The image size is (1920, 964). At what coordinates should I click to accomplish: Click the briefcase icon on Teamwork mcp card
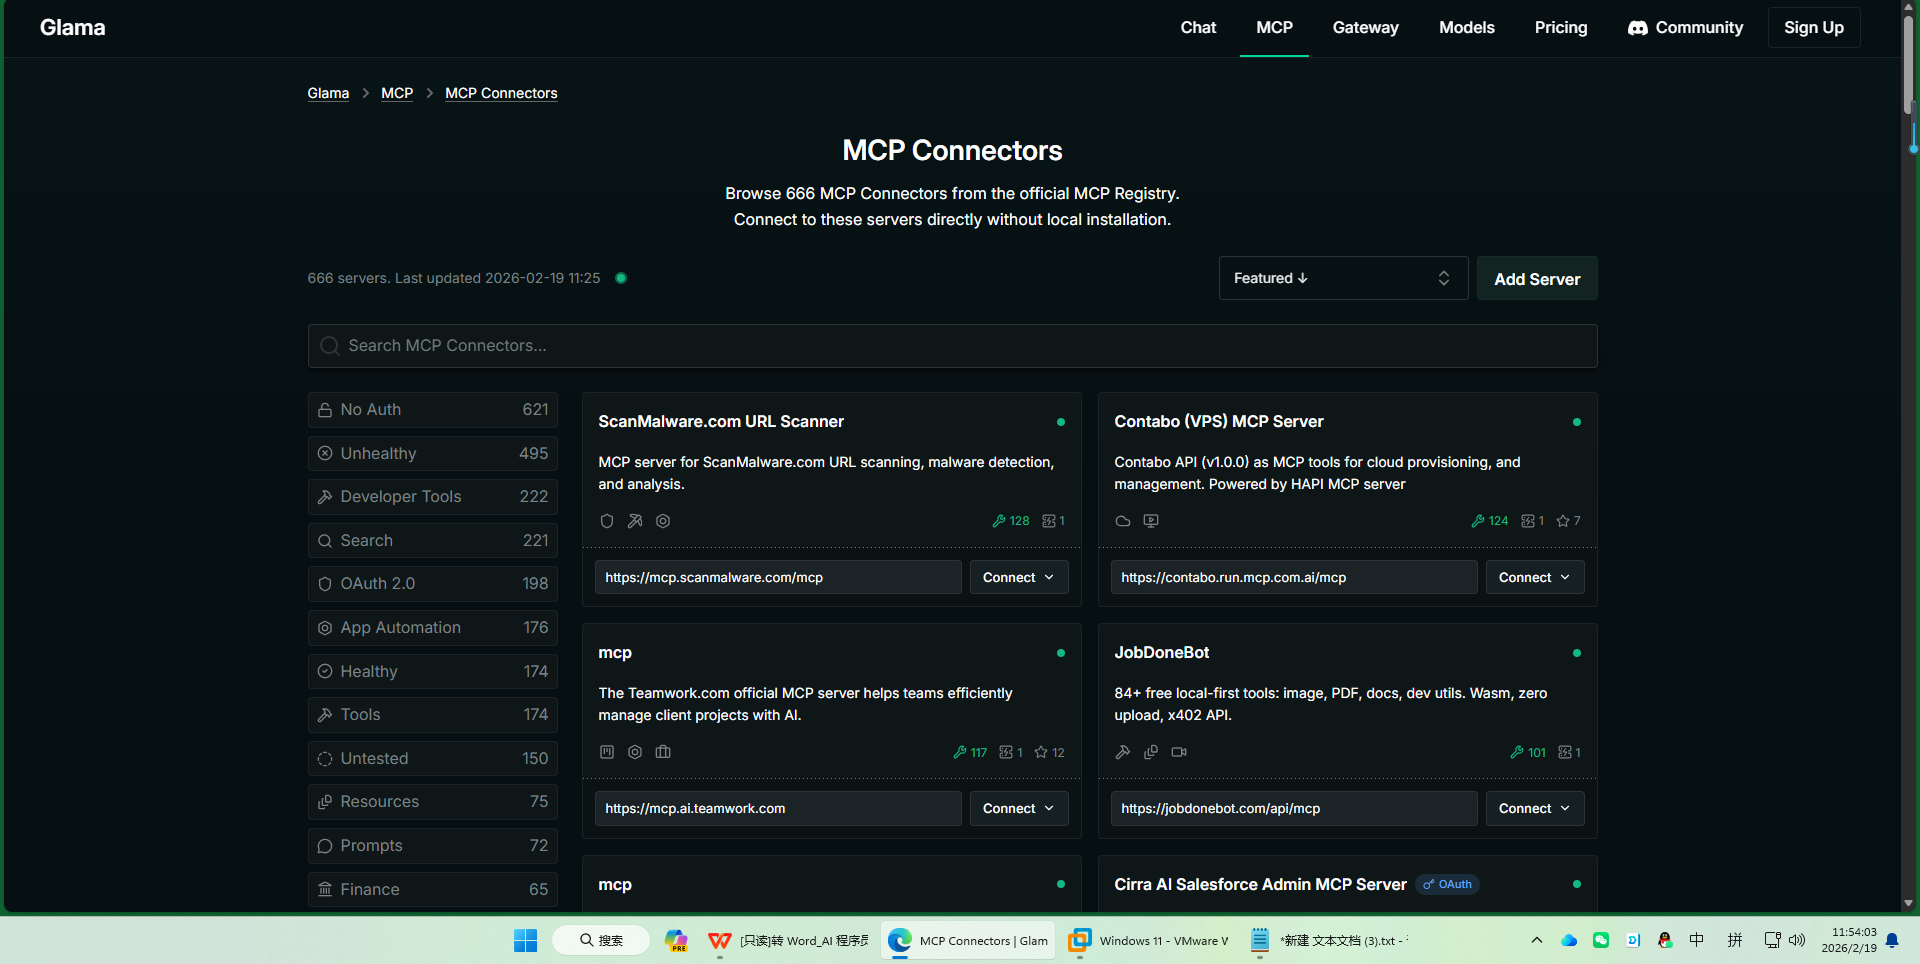[x=663, y=752]
